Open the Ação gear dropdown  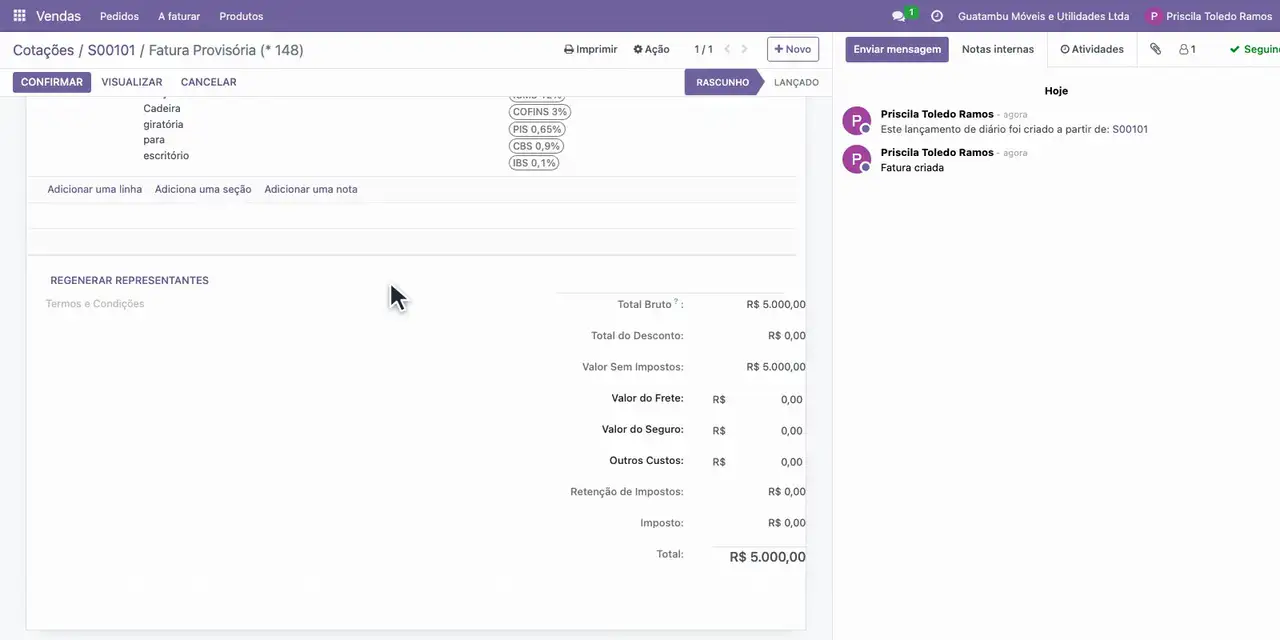point(651,49)
